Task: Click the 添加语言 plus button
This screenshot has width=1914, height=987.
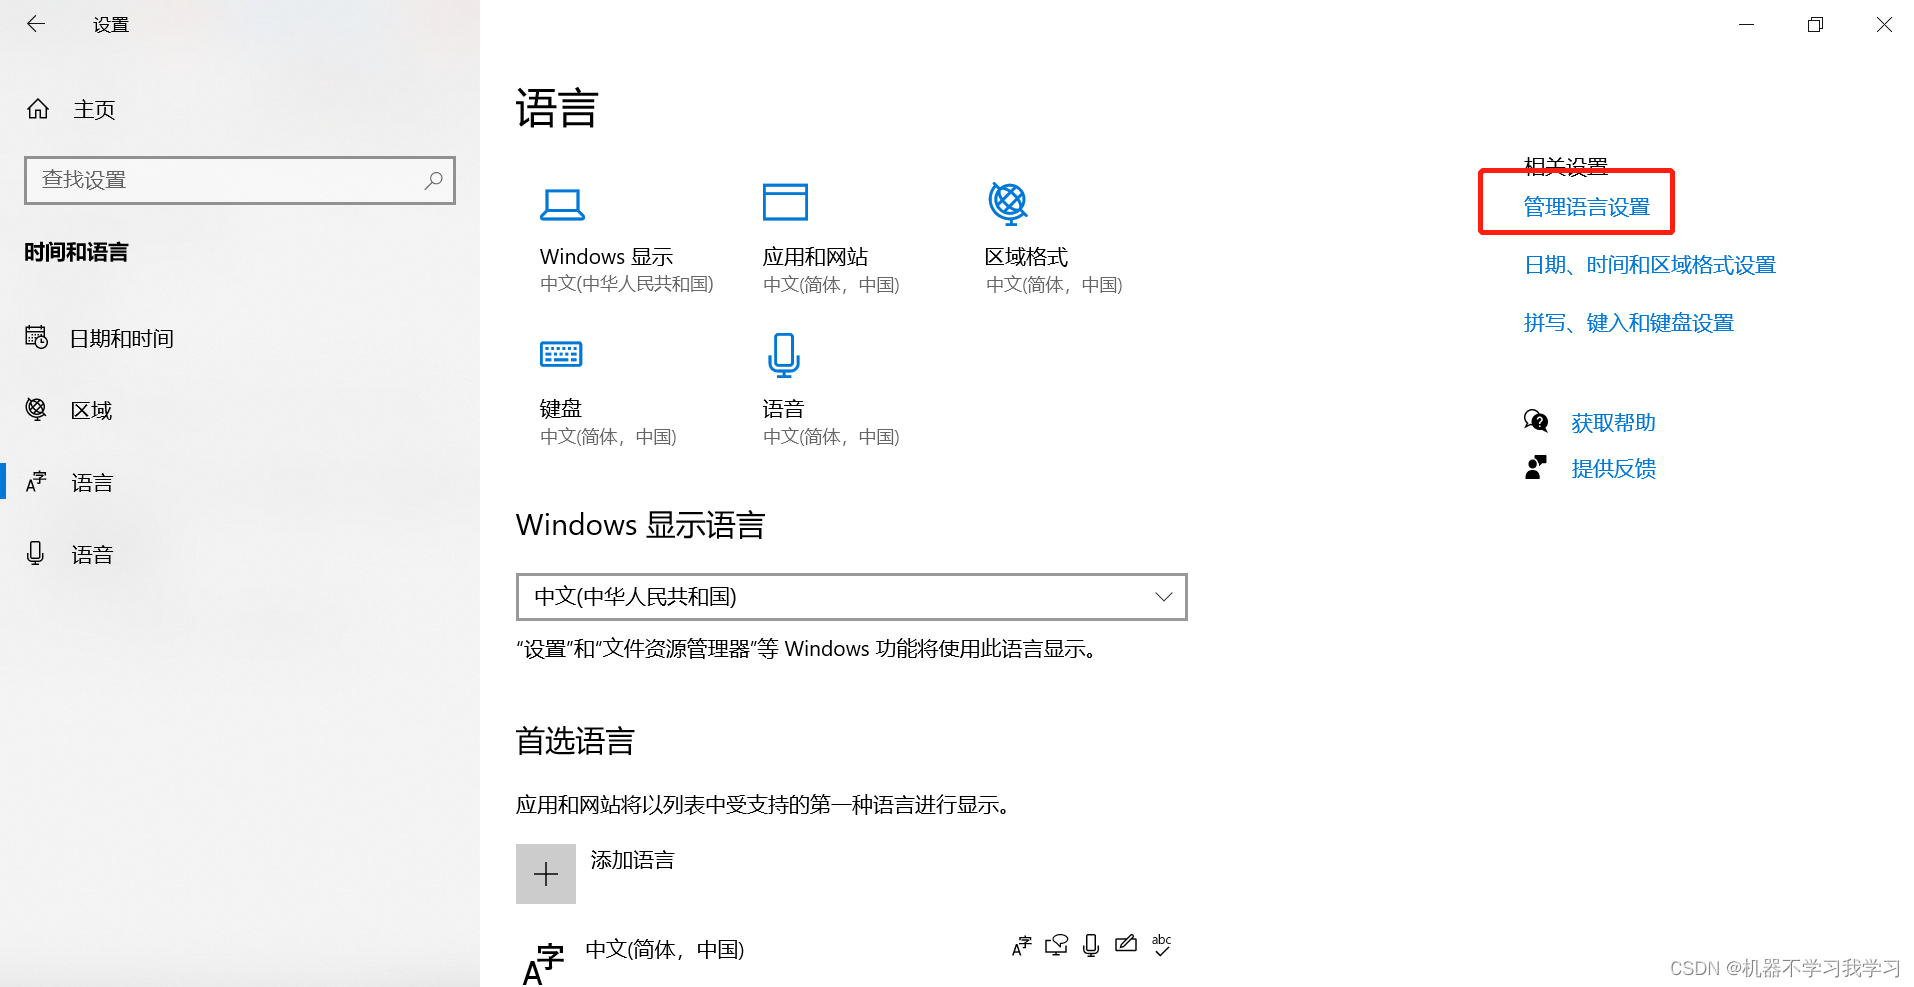Action: point(546,874)
